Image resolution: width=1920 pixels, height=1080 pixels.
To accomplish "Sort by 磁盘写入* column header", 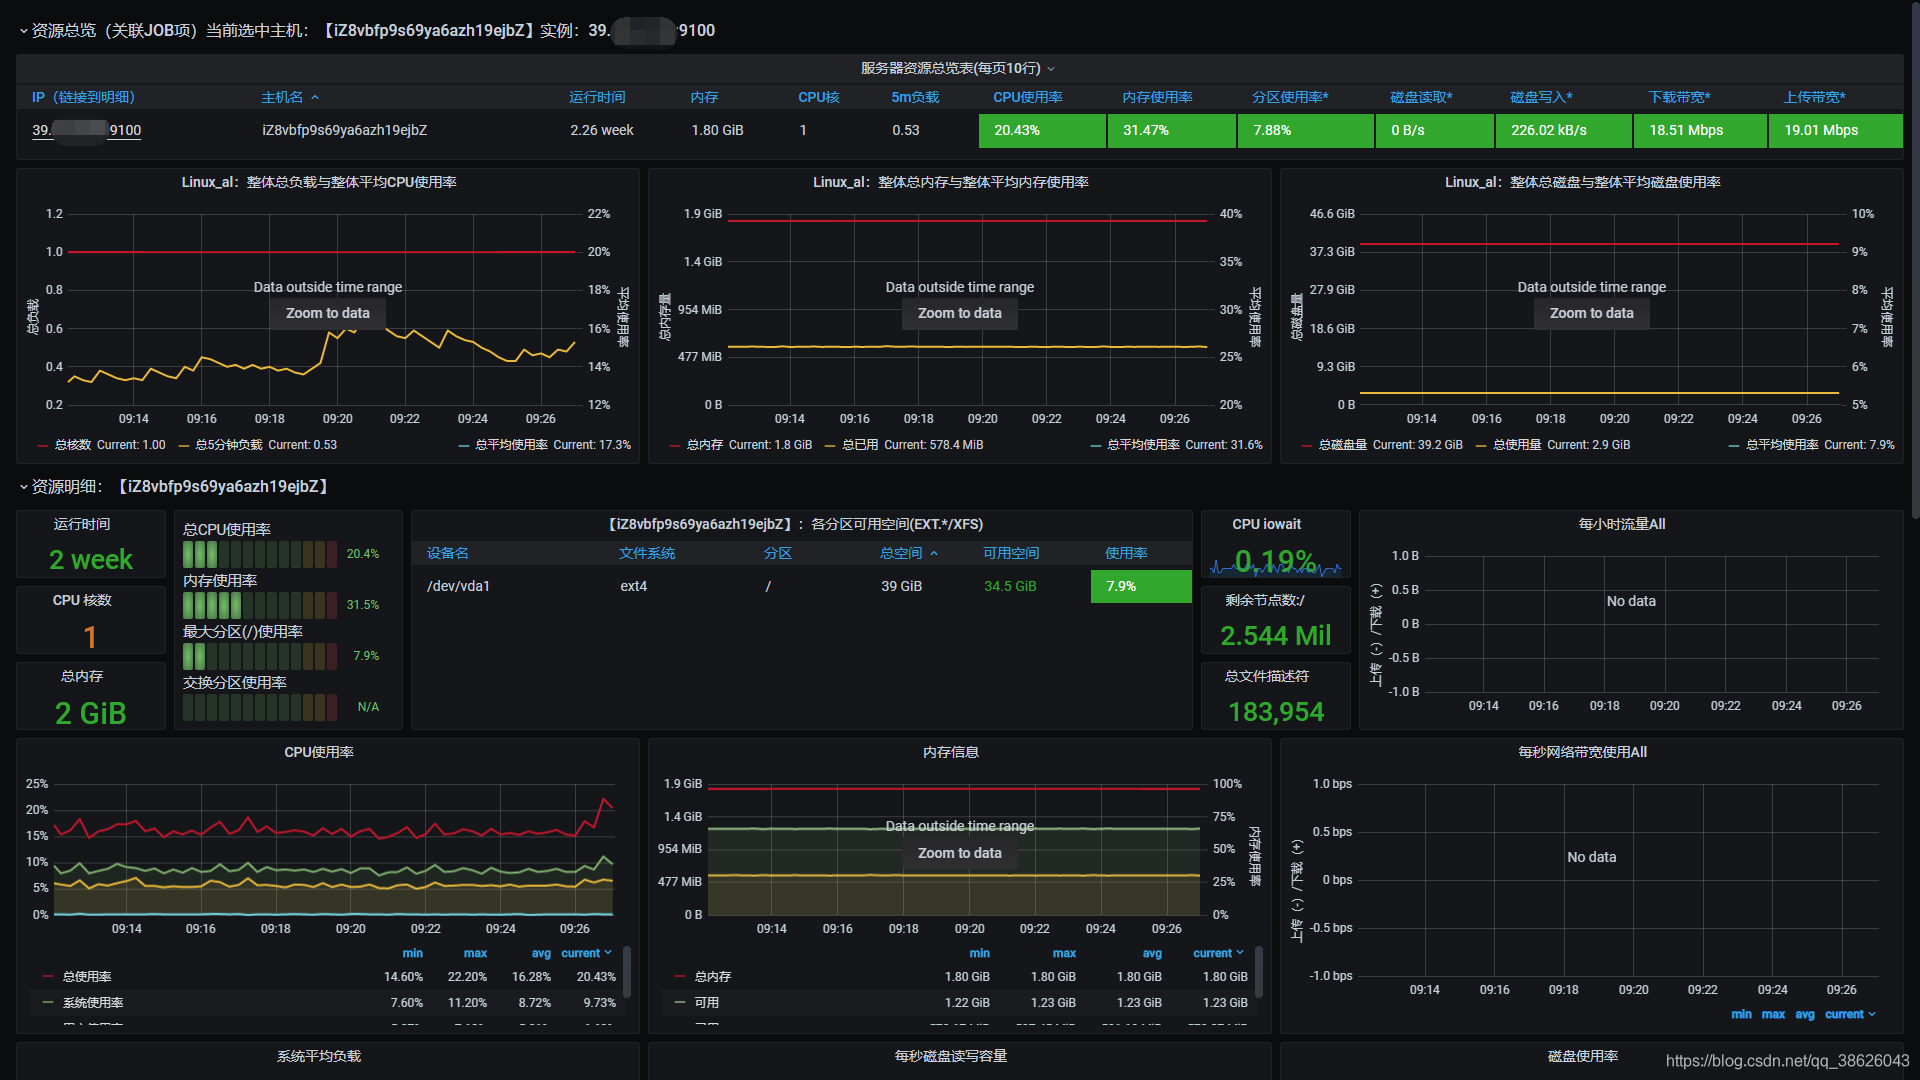I will (x=1541, y=97).
